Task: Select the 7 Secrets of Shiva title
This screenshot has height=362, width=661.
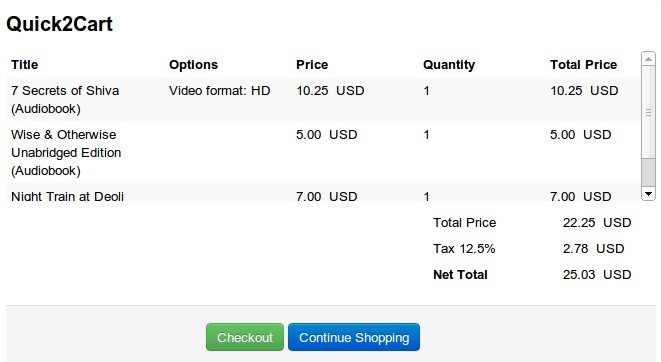Action: point(65,99)
